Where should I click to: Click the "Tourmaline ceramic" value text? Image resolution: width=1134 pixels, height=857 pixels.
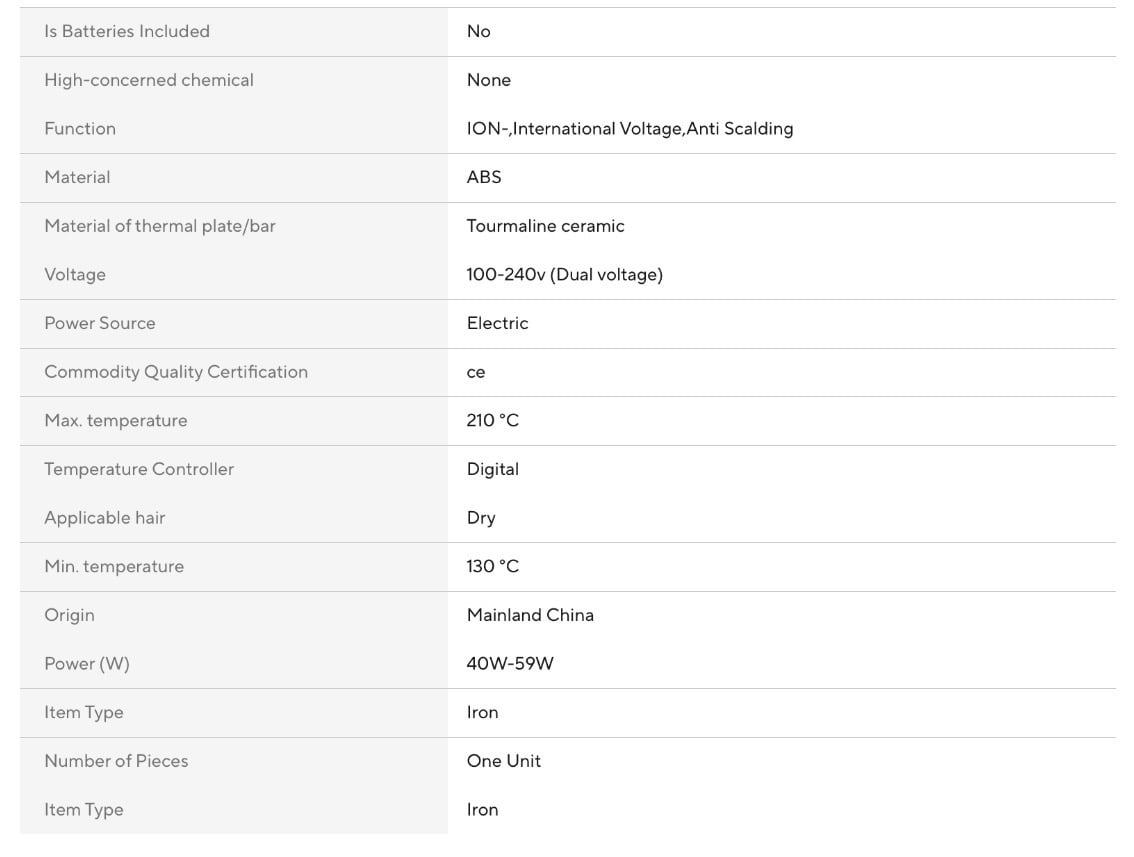(545, 226)
